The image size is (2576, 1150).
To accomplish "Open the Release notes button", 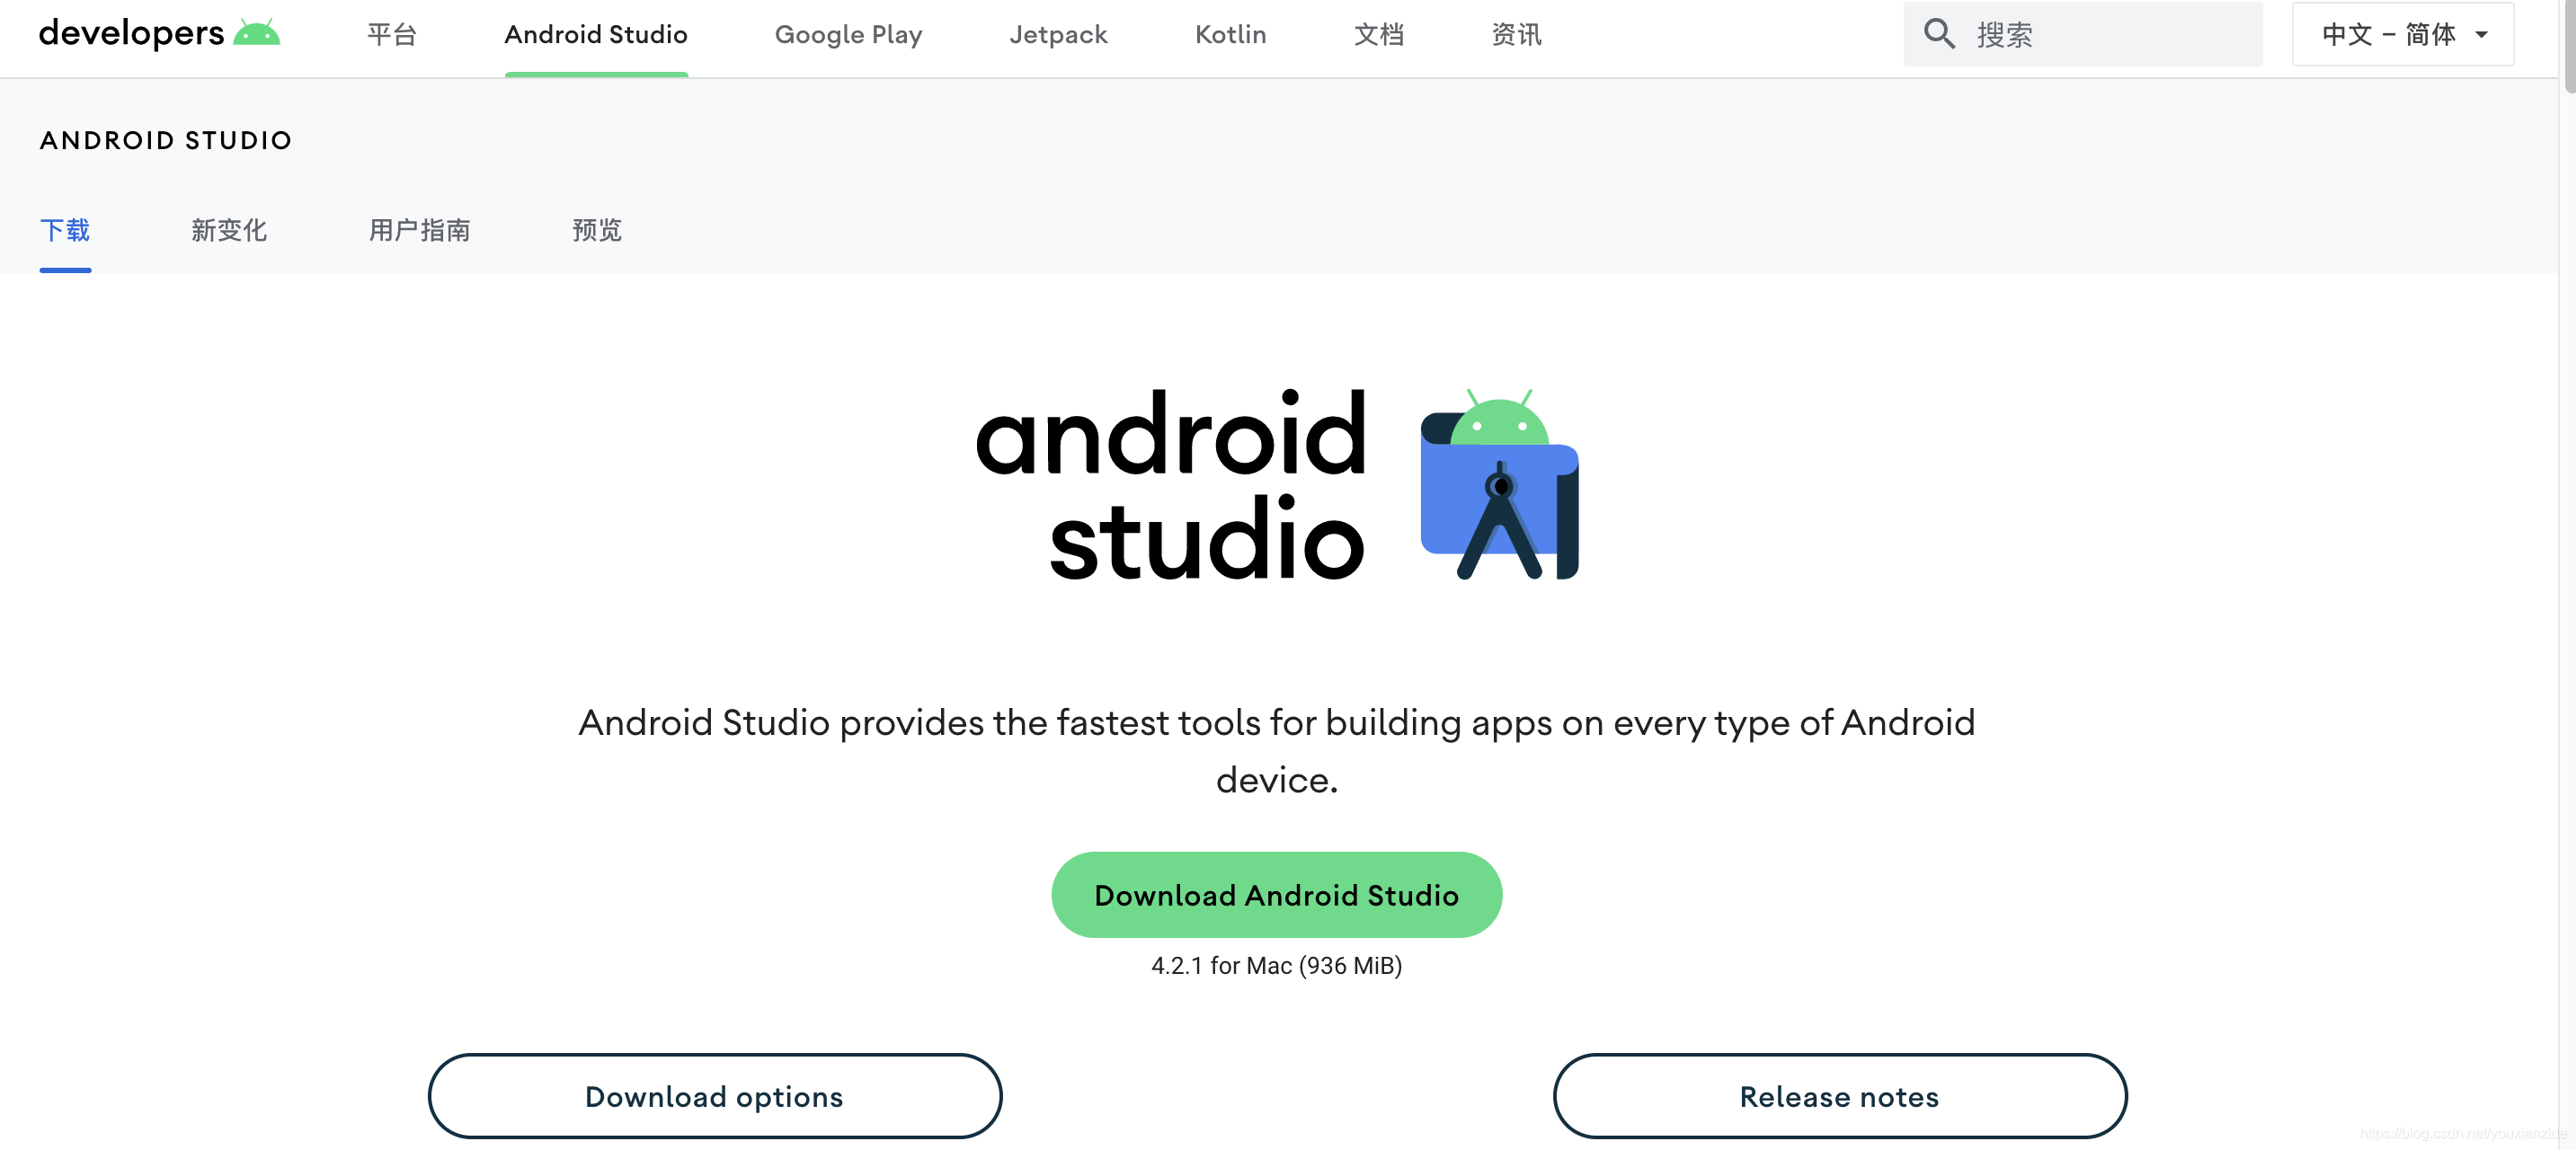I will (x=1838, y=1096).
